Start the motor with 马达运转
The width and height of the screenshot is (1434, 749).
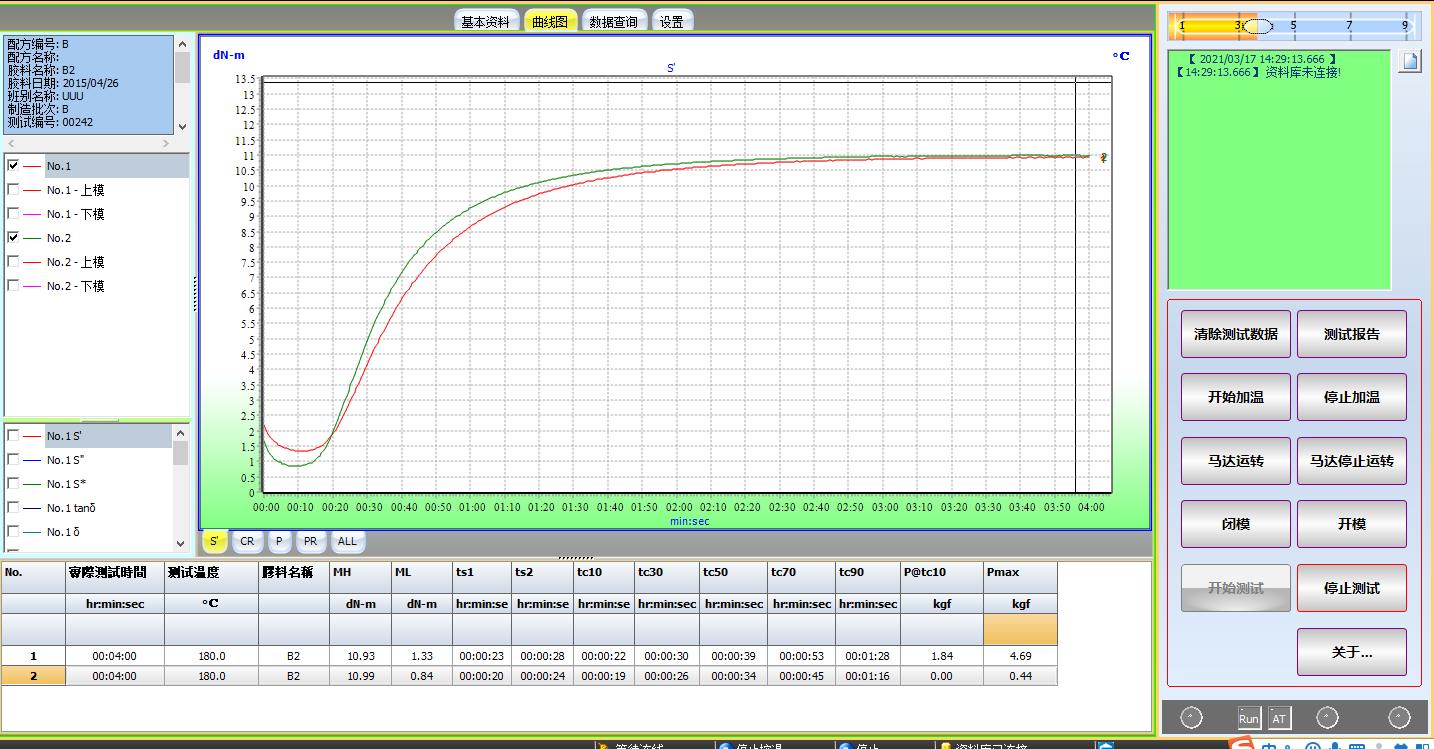tap(1236, 461)
